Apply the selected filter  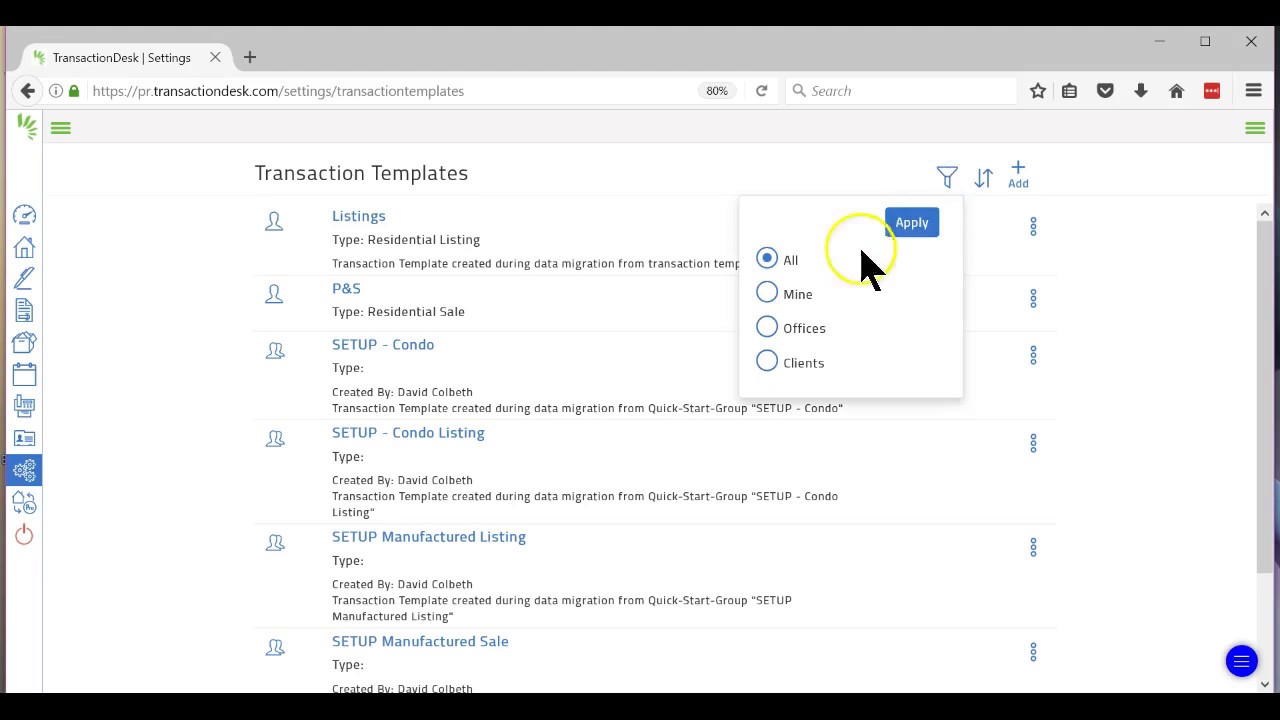click(912, 223)
